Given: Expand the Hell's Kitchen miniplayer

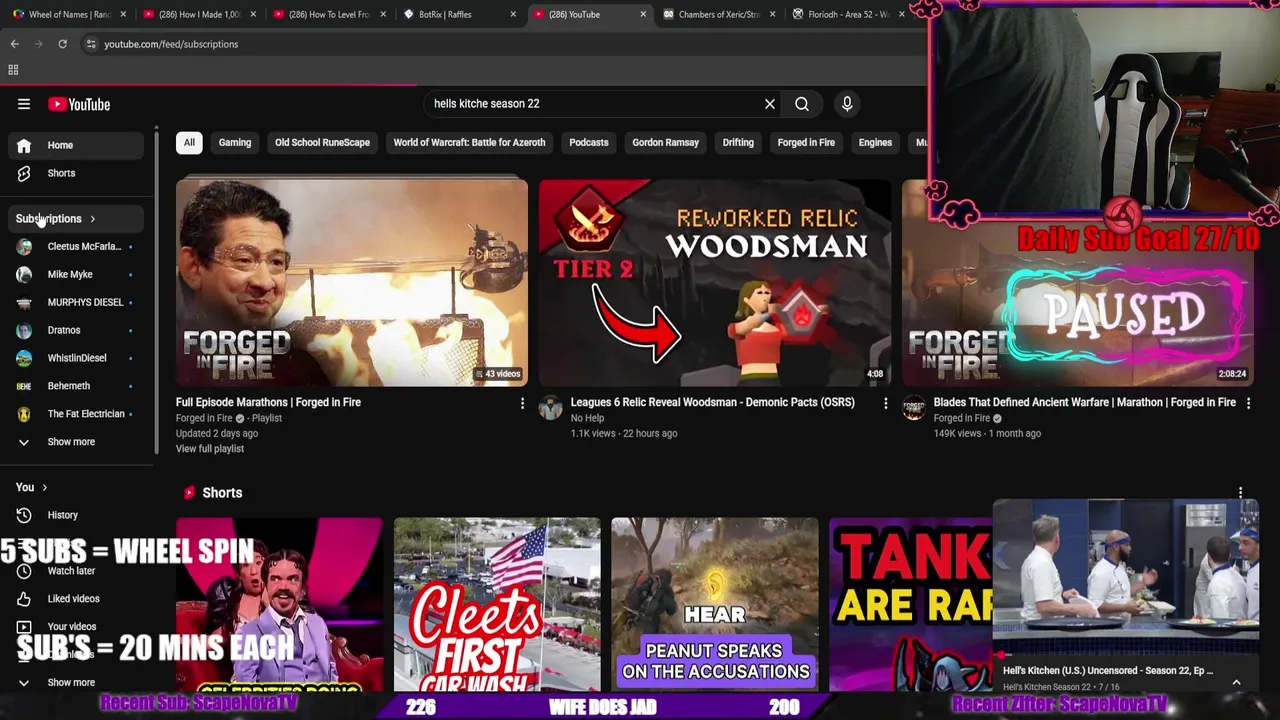Looking at the screenshot, I should pyautogui.click(x=1236, y=682).
